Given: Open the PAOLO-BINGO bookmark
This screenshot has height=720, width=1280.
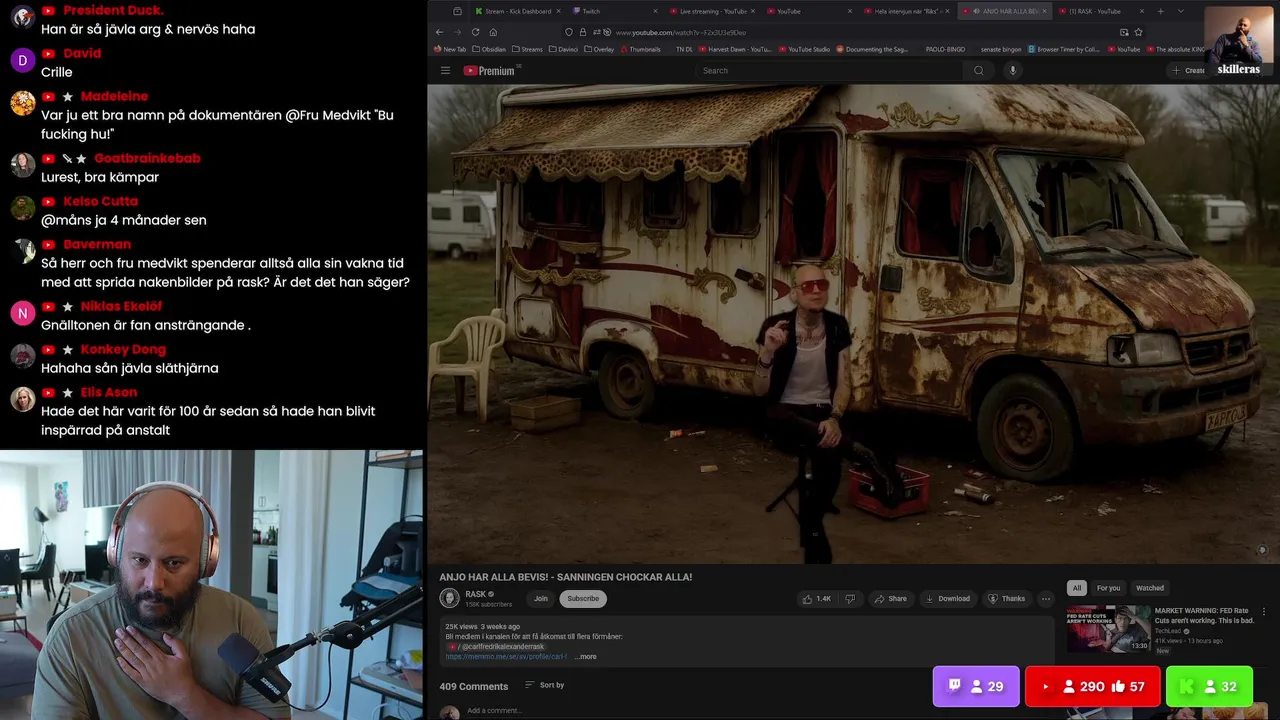Looking at the screenshot, I should (x=945, y=49).
